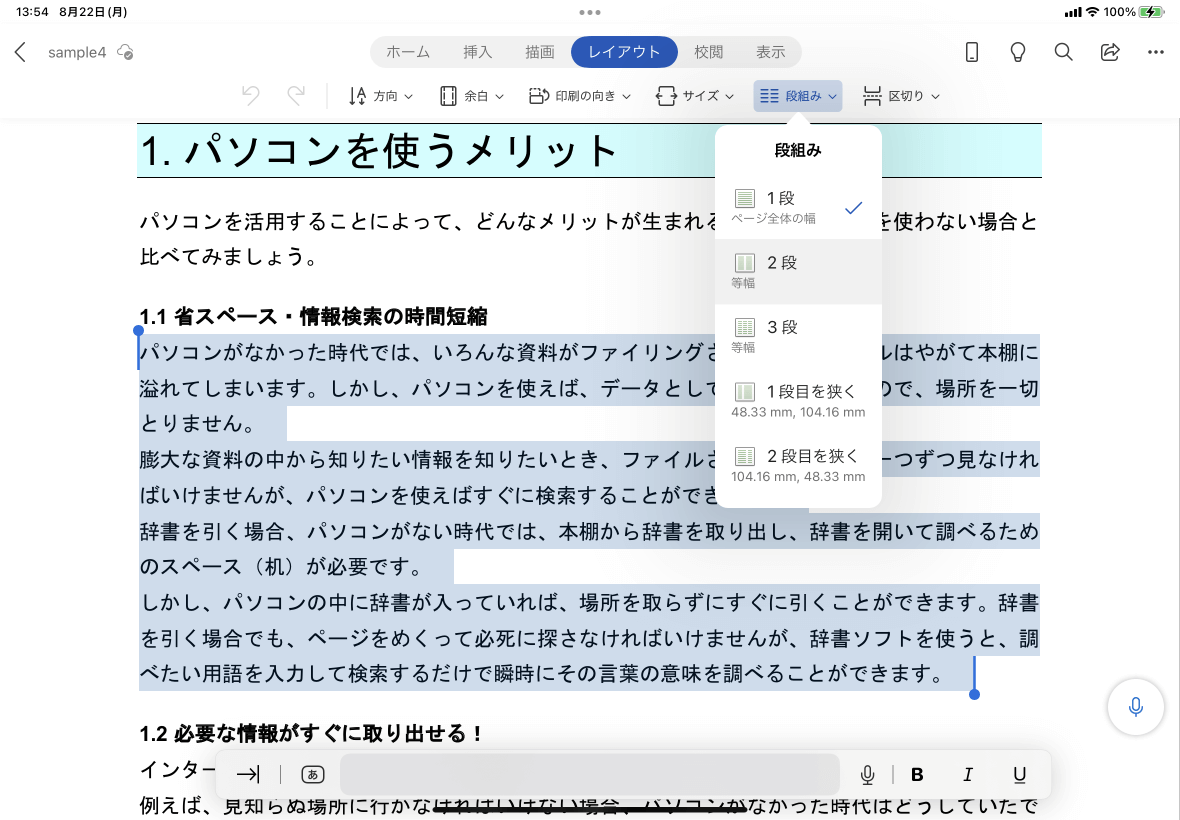The width and height of the screenshot is (1180, 820).
Task: Tap the heading 1. パソコンを使うメリット
Action: tap(379, 150)
